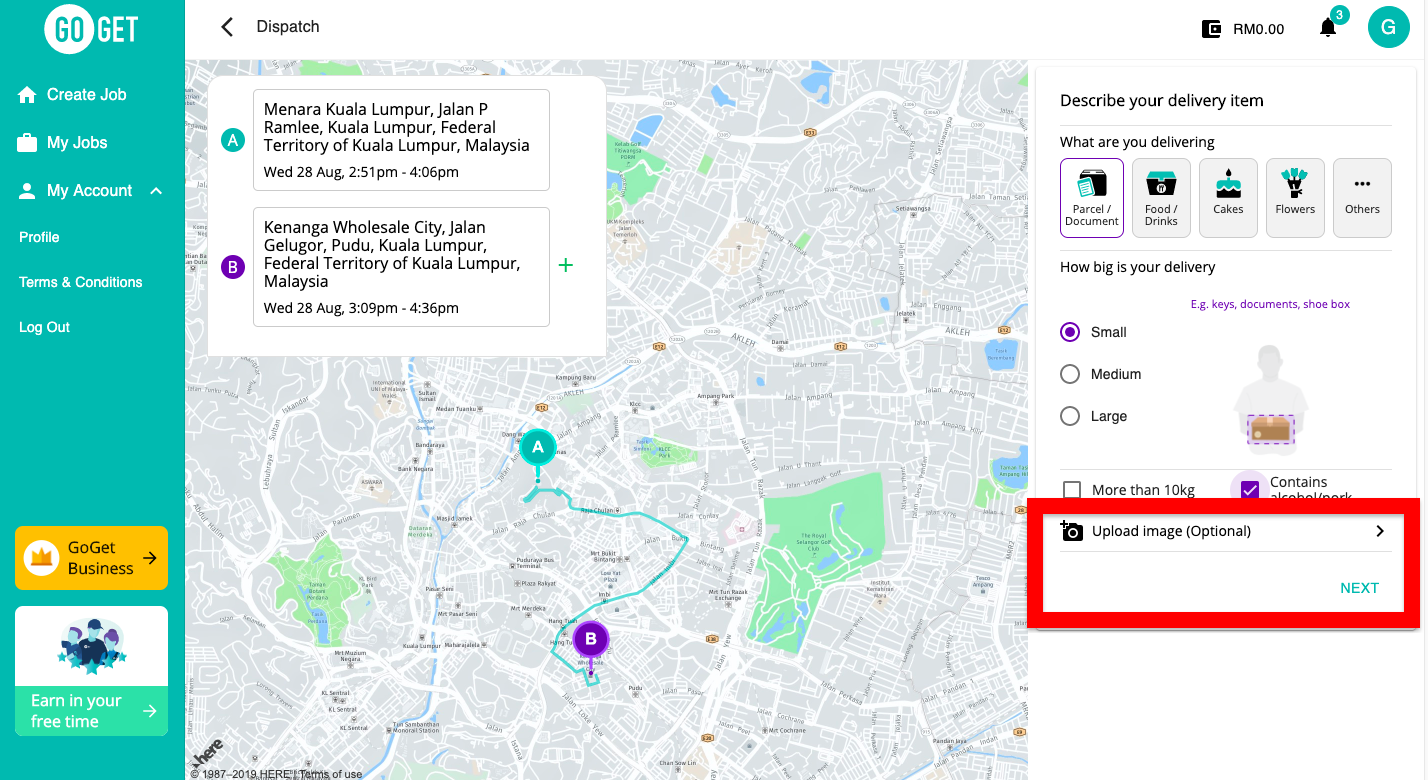Choose the Small size option
1428x780 pixels.
[1070, 332]
